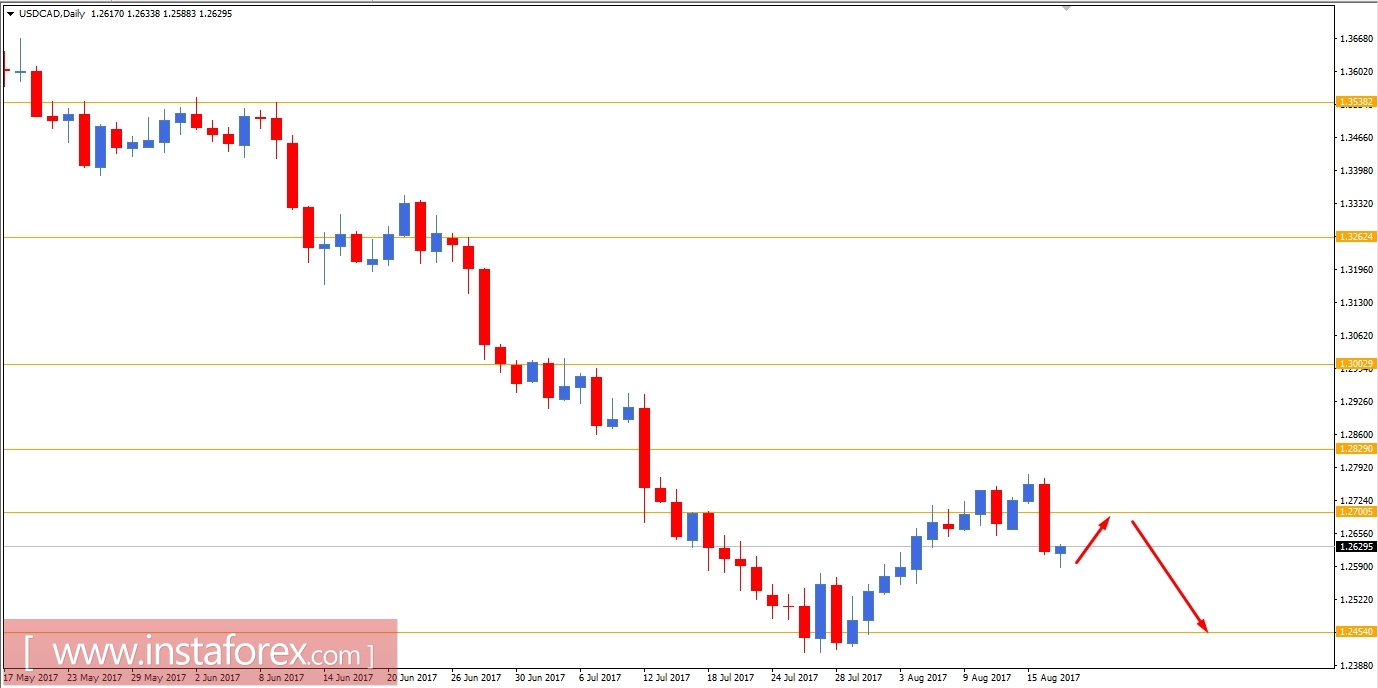Select the orange level label 1.28290
The image size is (1378, 688).
[x=1354, y=450]
